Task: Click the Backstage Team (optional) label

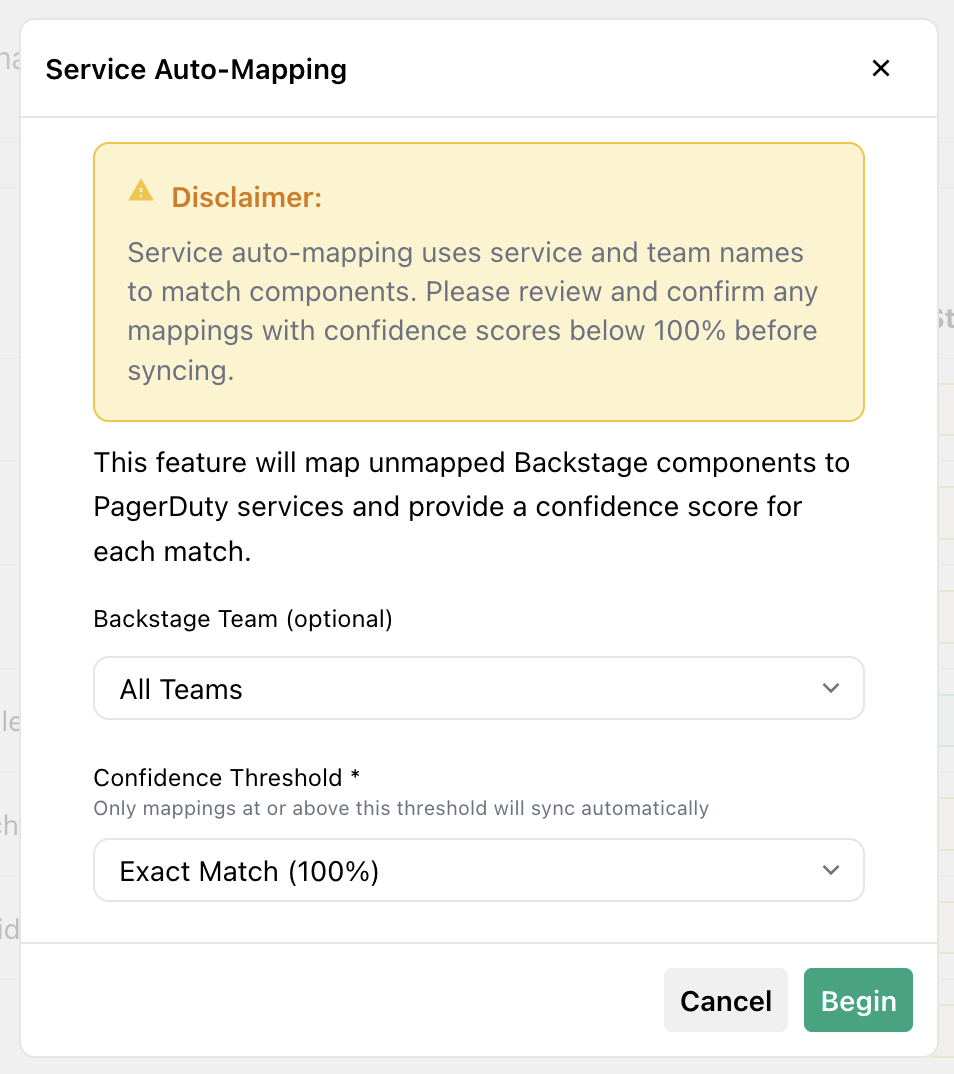Action: click(243, 619)
